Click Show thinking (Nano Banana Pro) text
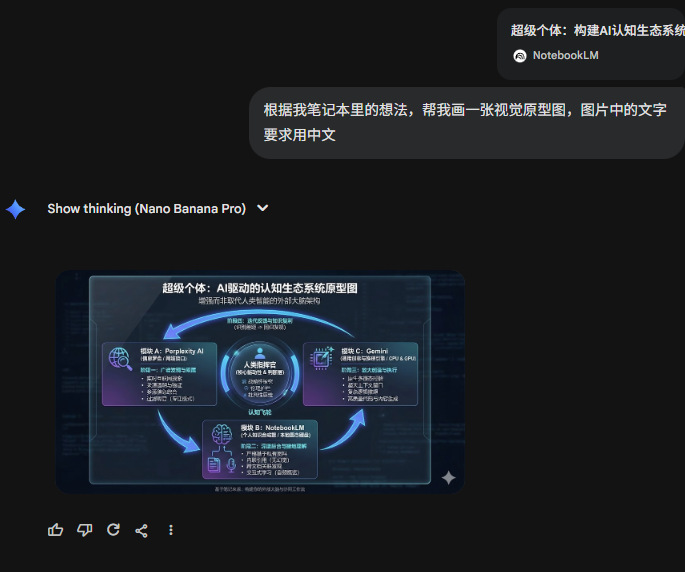 pos(146,209)
